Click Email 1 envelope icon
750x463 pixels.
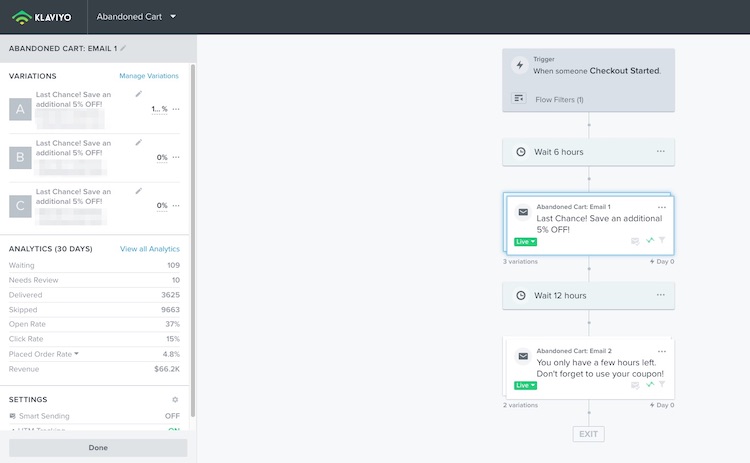coord(523,212)
